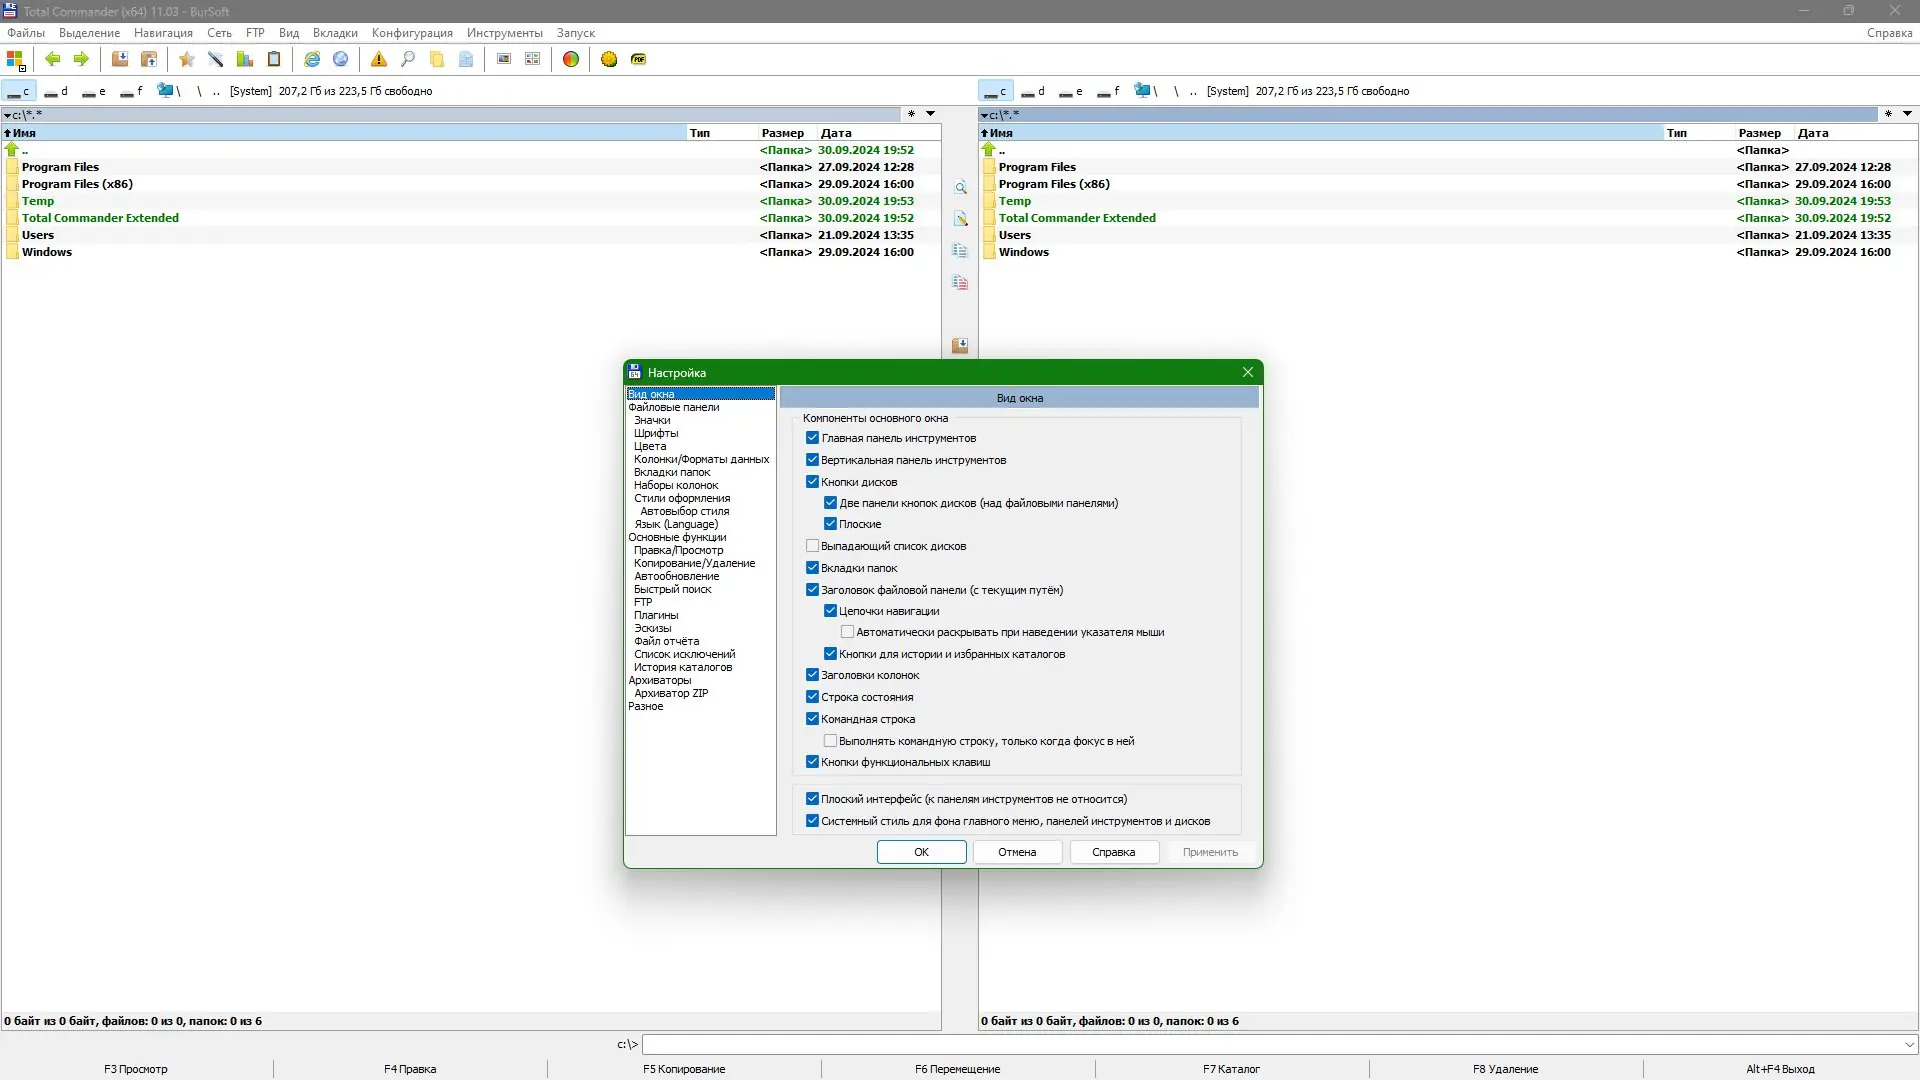1920x1080 pixels.
Task: Enable 'Выпадающий список дисков' checkbox
Action: (x=812, y=546)
